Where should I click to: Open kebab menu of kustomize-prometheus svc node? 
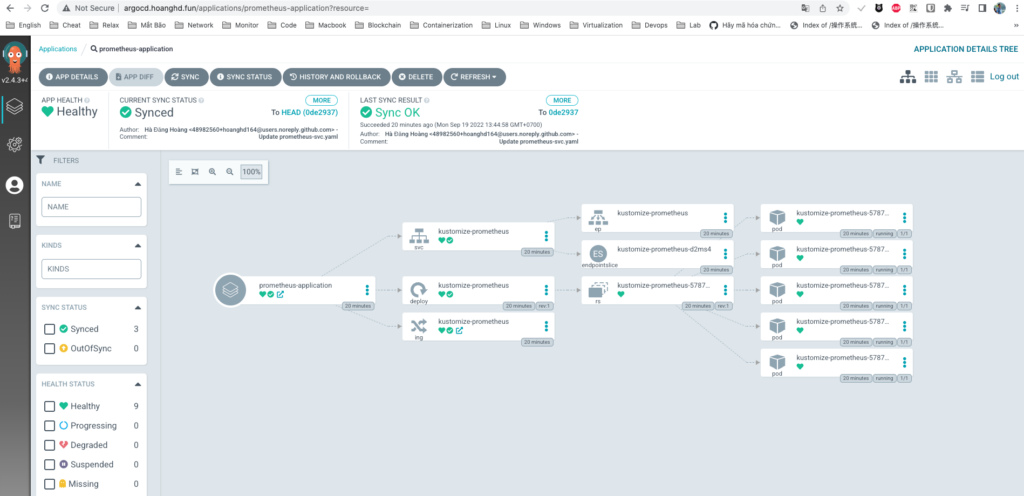pyautogui.click(x=546, y=236)
